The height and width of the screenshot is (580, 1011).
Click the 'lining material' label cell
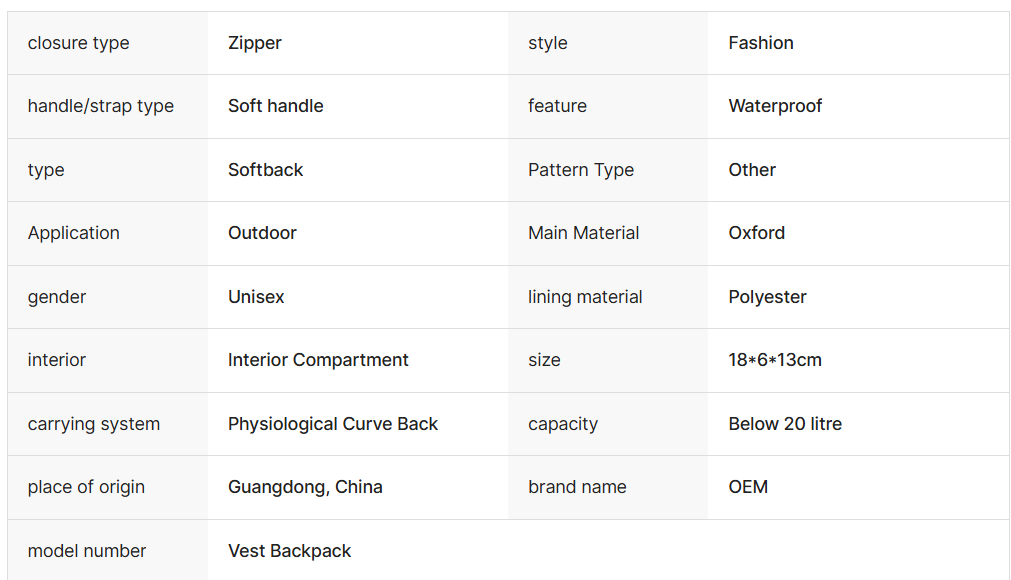[585, 297]
